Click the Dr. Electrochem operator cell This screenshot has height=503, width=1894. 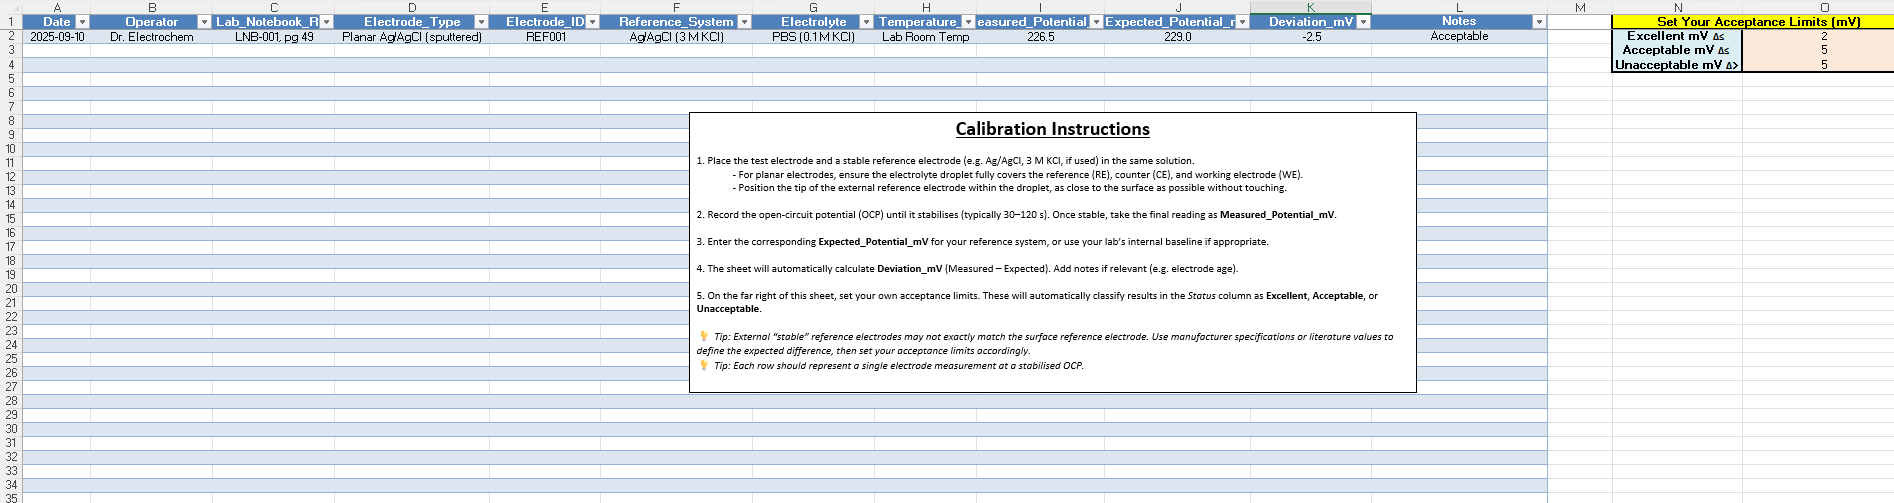click(x=151, y=36)
